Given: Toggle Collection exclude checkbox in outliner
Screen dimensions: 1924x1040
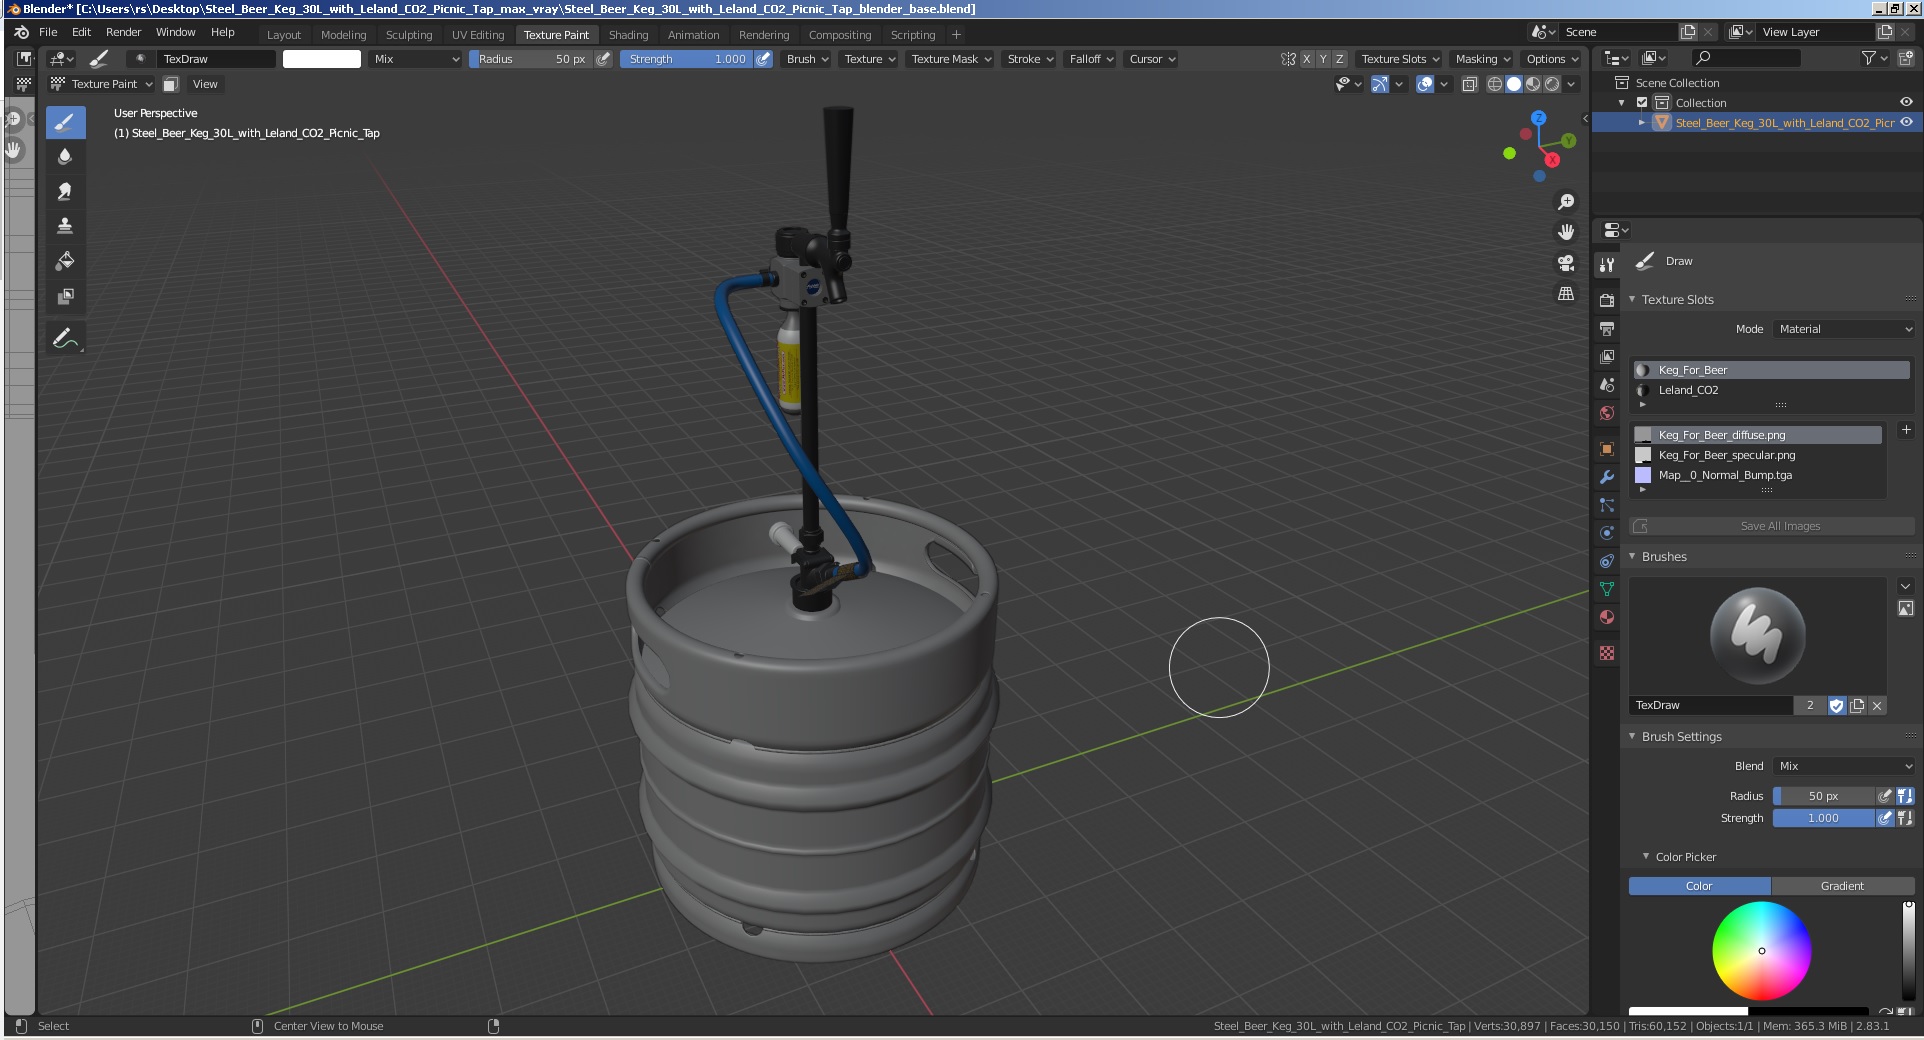Looking at the screenshot, I should click(x=1642, y=103).
